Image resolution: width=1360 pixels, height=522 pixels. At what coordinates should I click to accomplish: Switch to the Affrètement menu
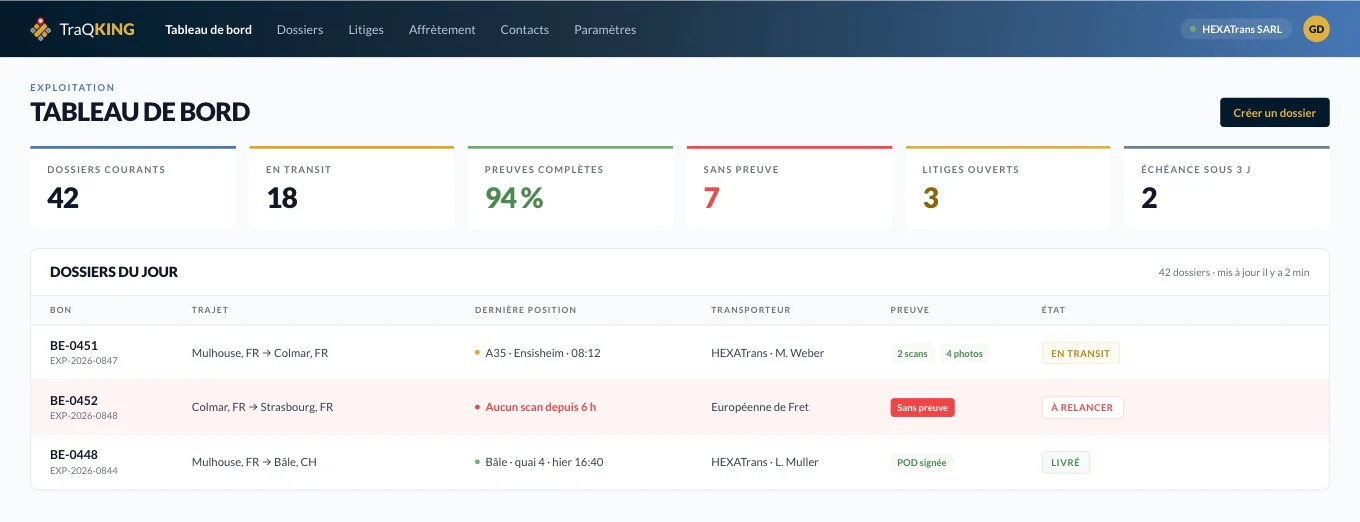(442, 29)
